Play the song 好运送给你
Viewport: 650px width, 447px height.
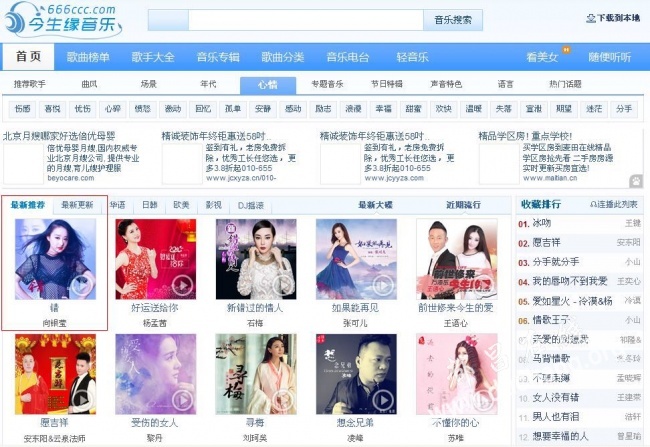[x=182, y=285]
